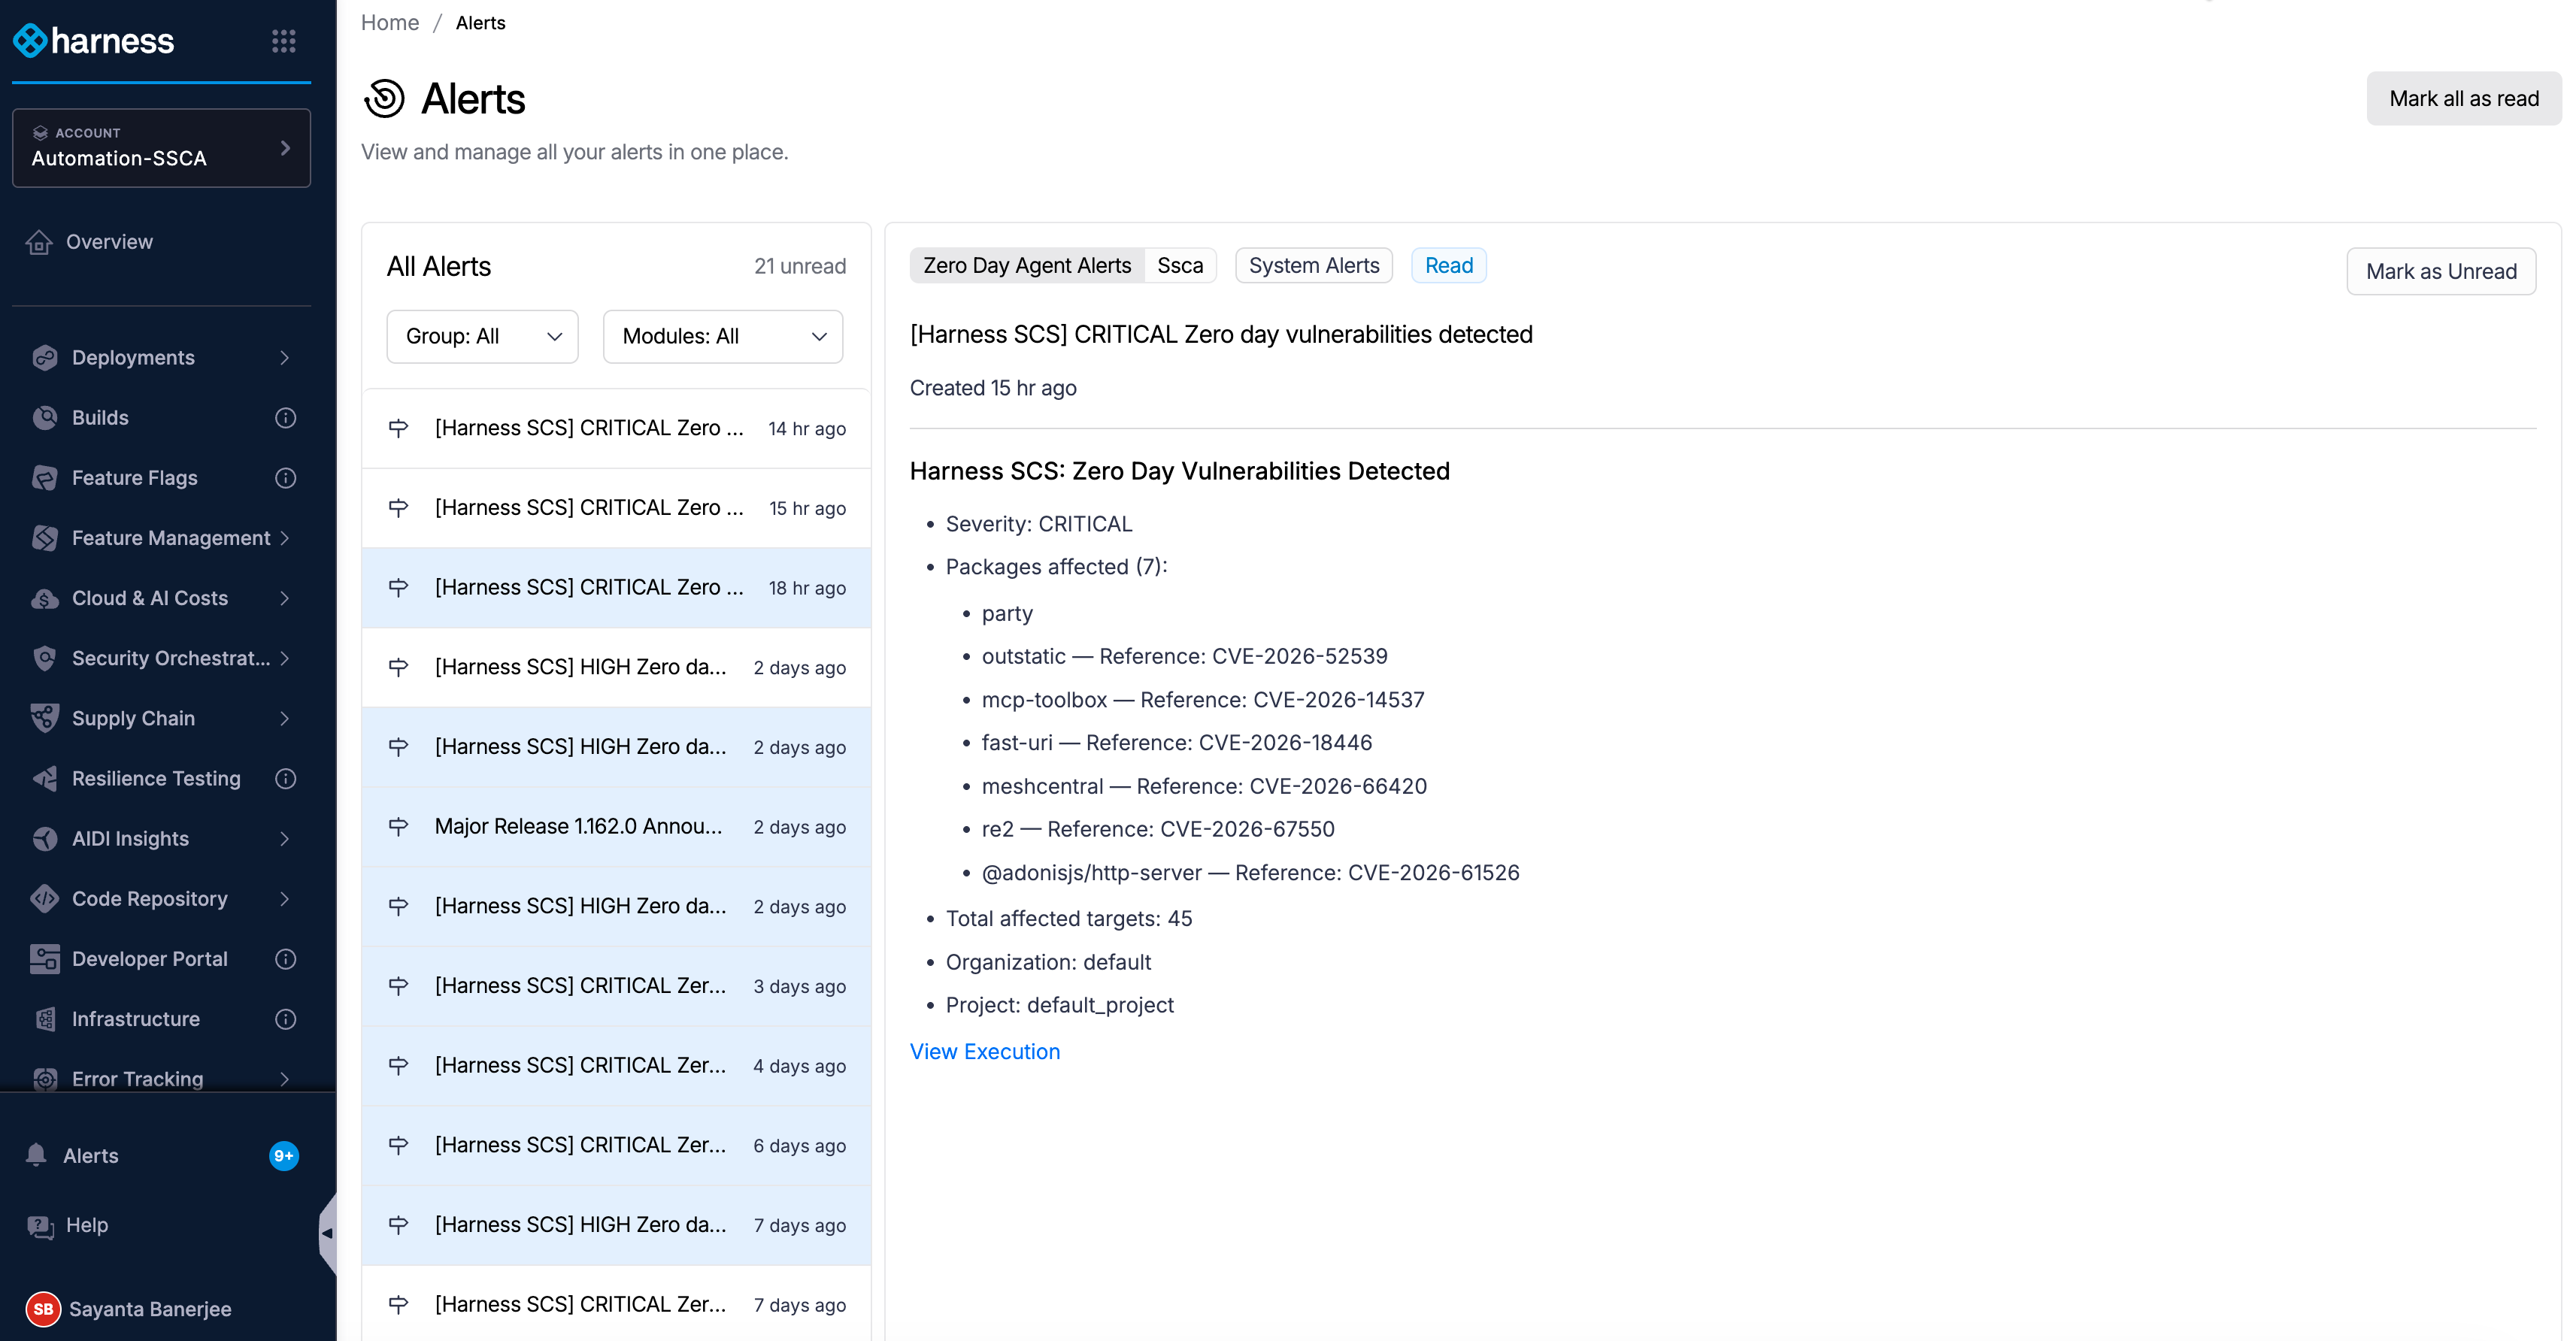Click the Cloud & AI Costs icon
Image resolution: width=2576 pixels, height=1341 pixels.
45,598
